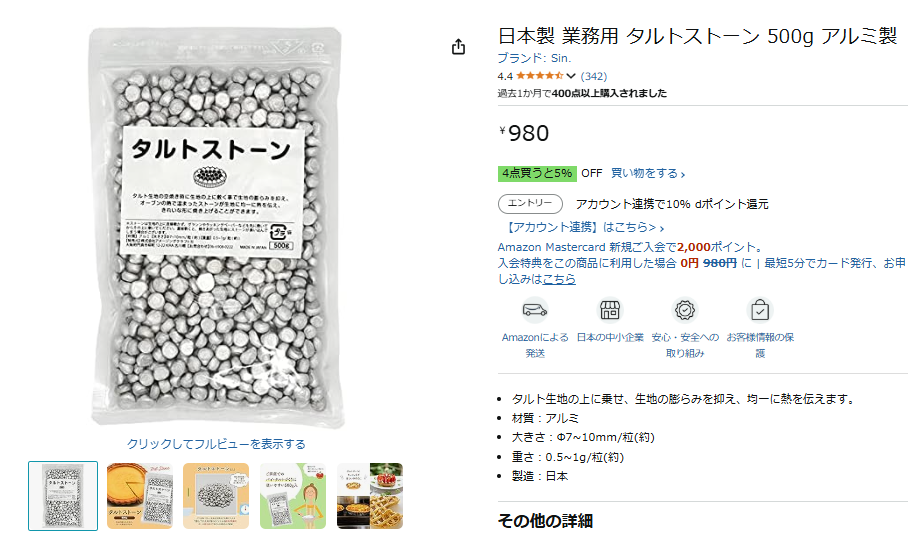This screenshot has width=923, height=537.
Task: Follow the 買い物をする link
Action: pyautogui.click(x=648, y=173)
